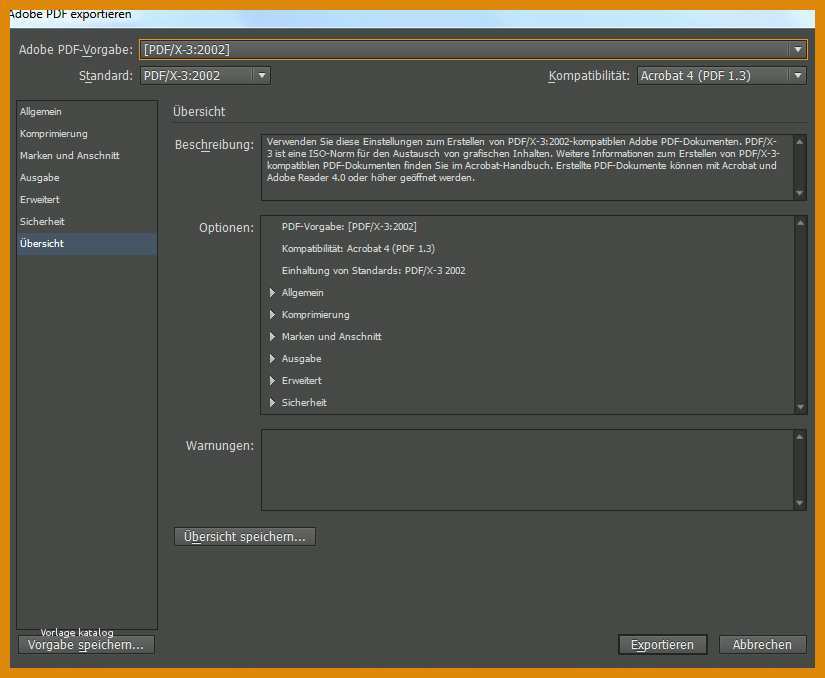The height and width of the screenshot is (678, 825).
Task: Expand the Komprimierung options triangle
Action: (x=273, y=315)
